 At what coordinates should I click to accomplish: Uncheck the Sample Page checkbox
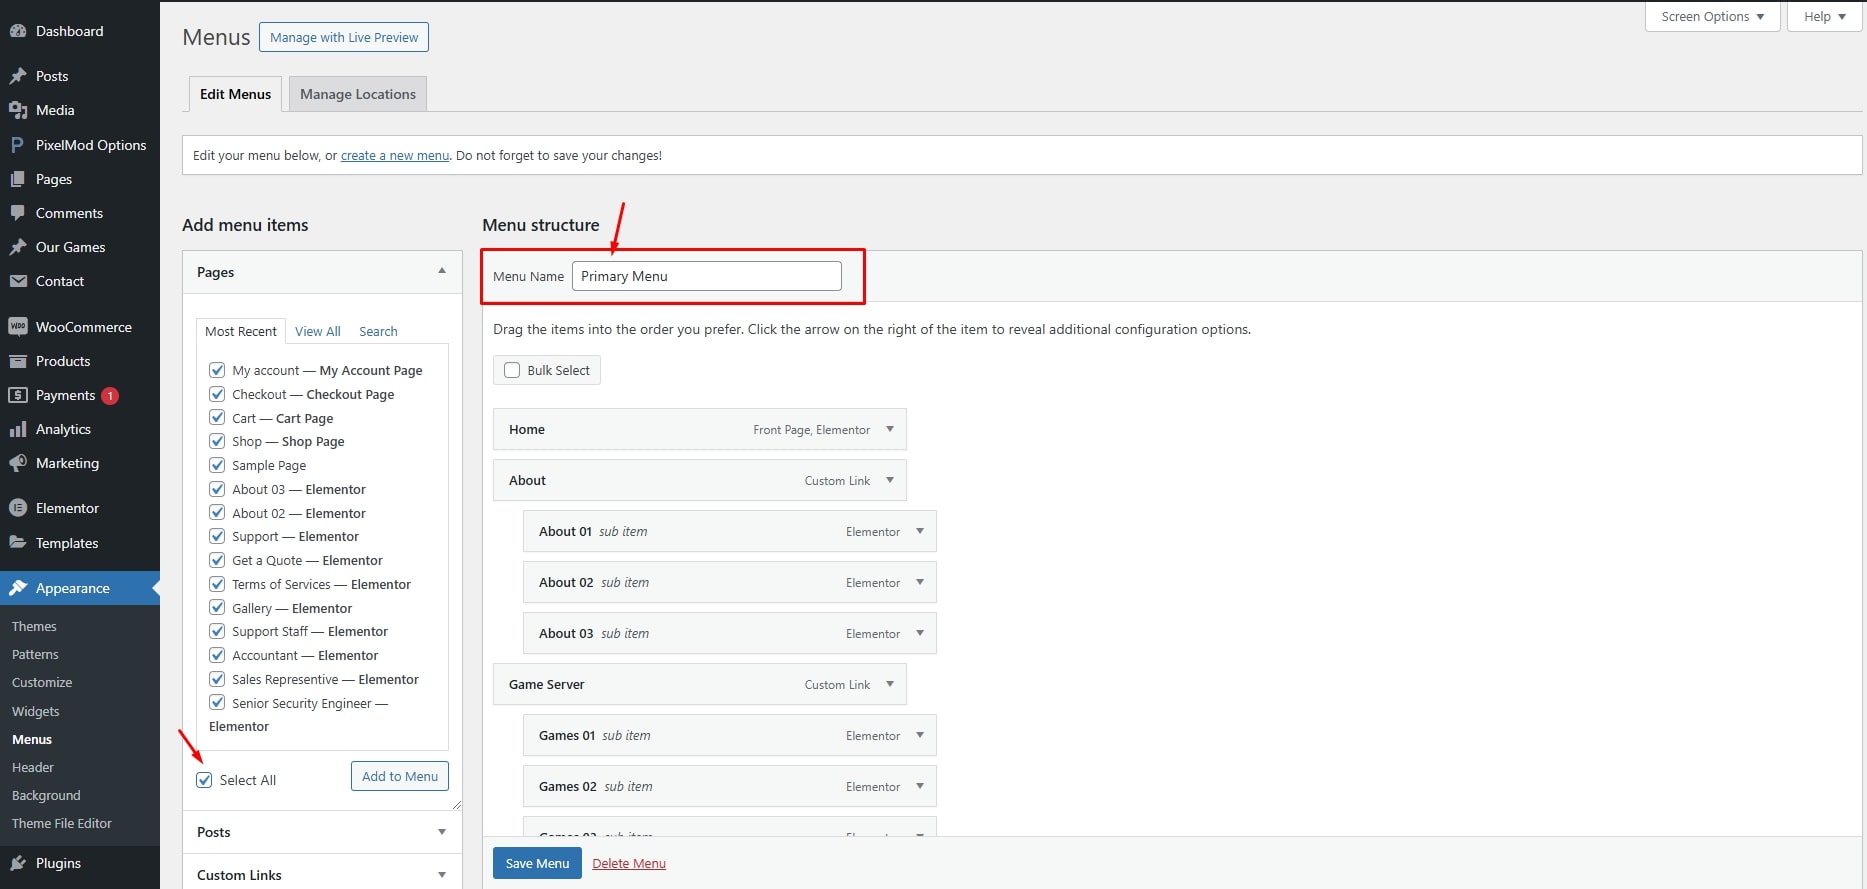217,465
